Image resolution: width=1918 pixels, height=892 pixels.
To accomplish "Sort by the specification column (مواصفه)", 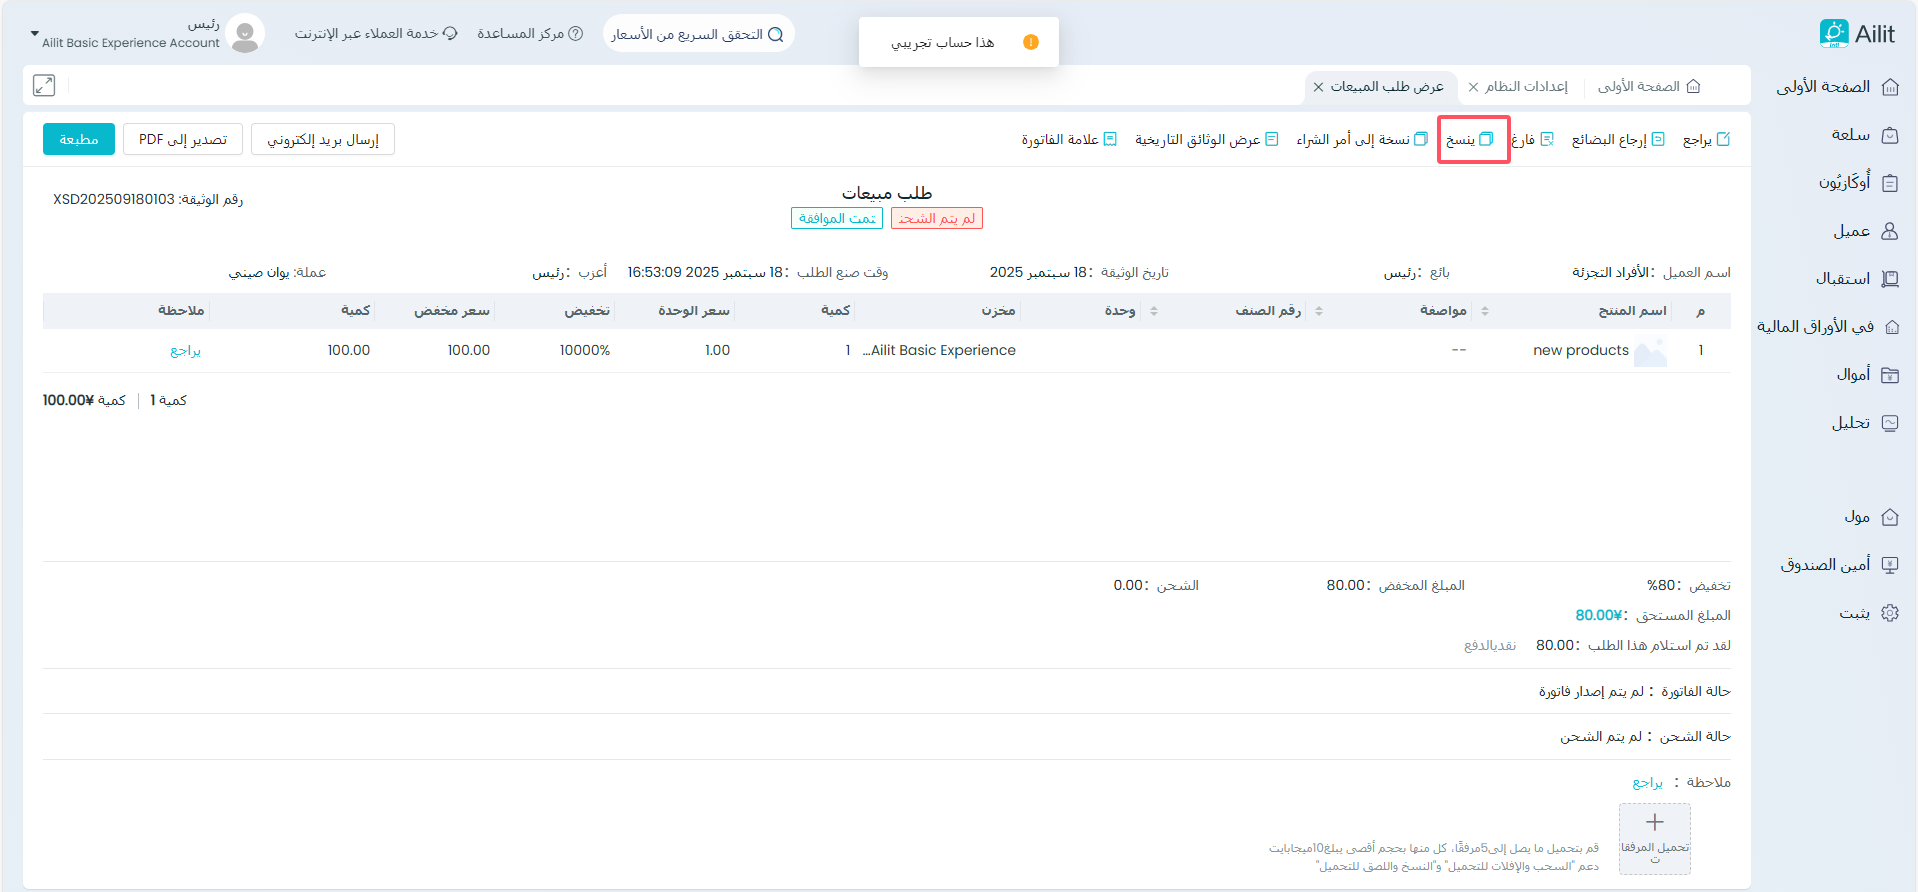I will [1485, 311].
